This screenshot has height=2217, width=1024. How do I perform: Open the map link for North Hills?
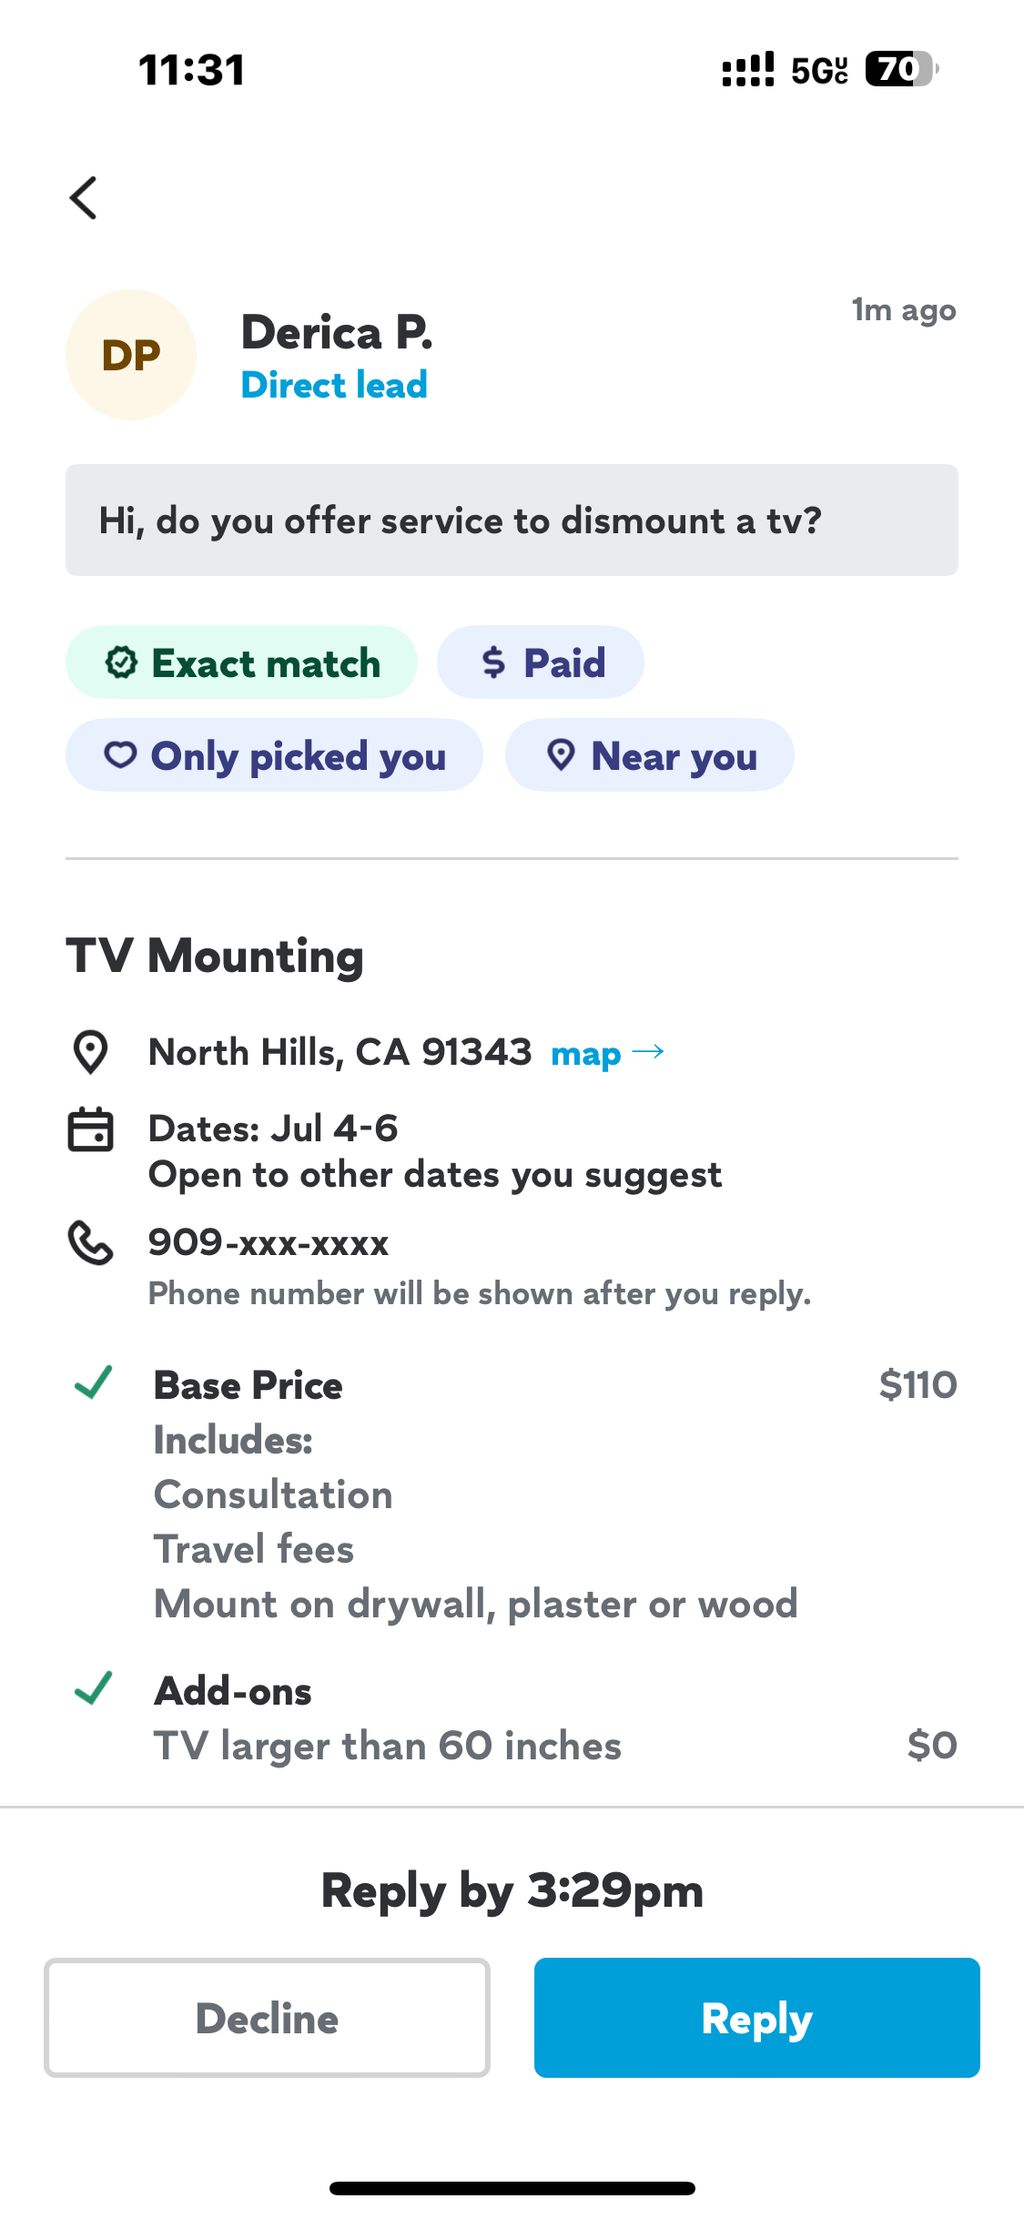(x=586, y=1054)
